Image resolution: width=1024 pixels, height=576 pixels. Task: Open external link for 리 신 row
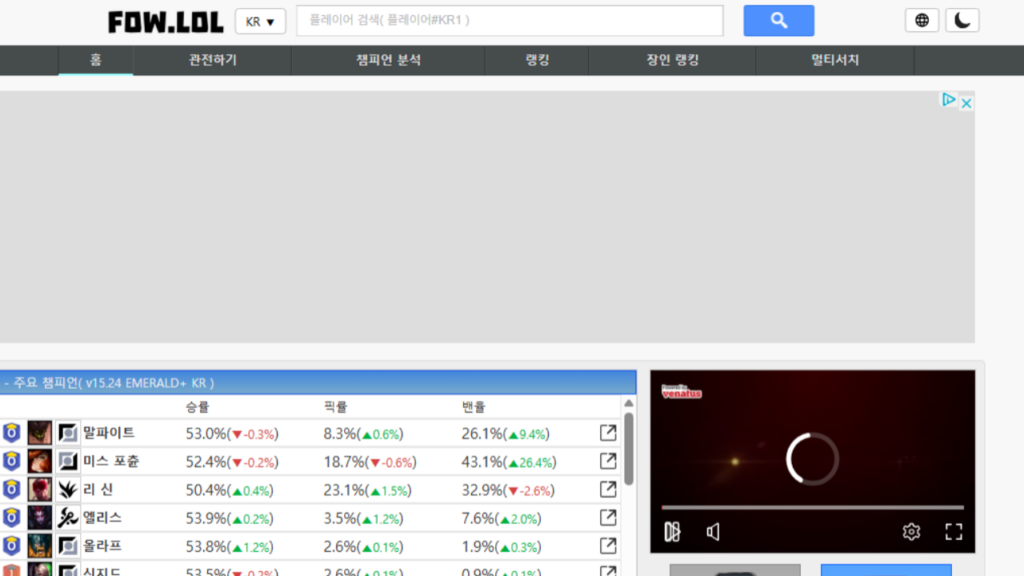point(607,489)
